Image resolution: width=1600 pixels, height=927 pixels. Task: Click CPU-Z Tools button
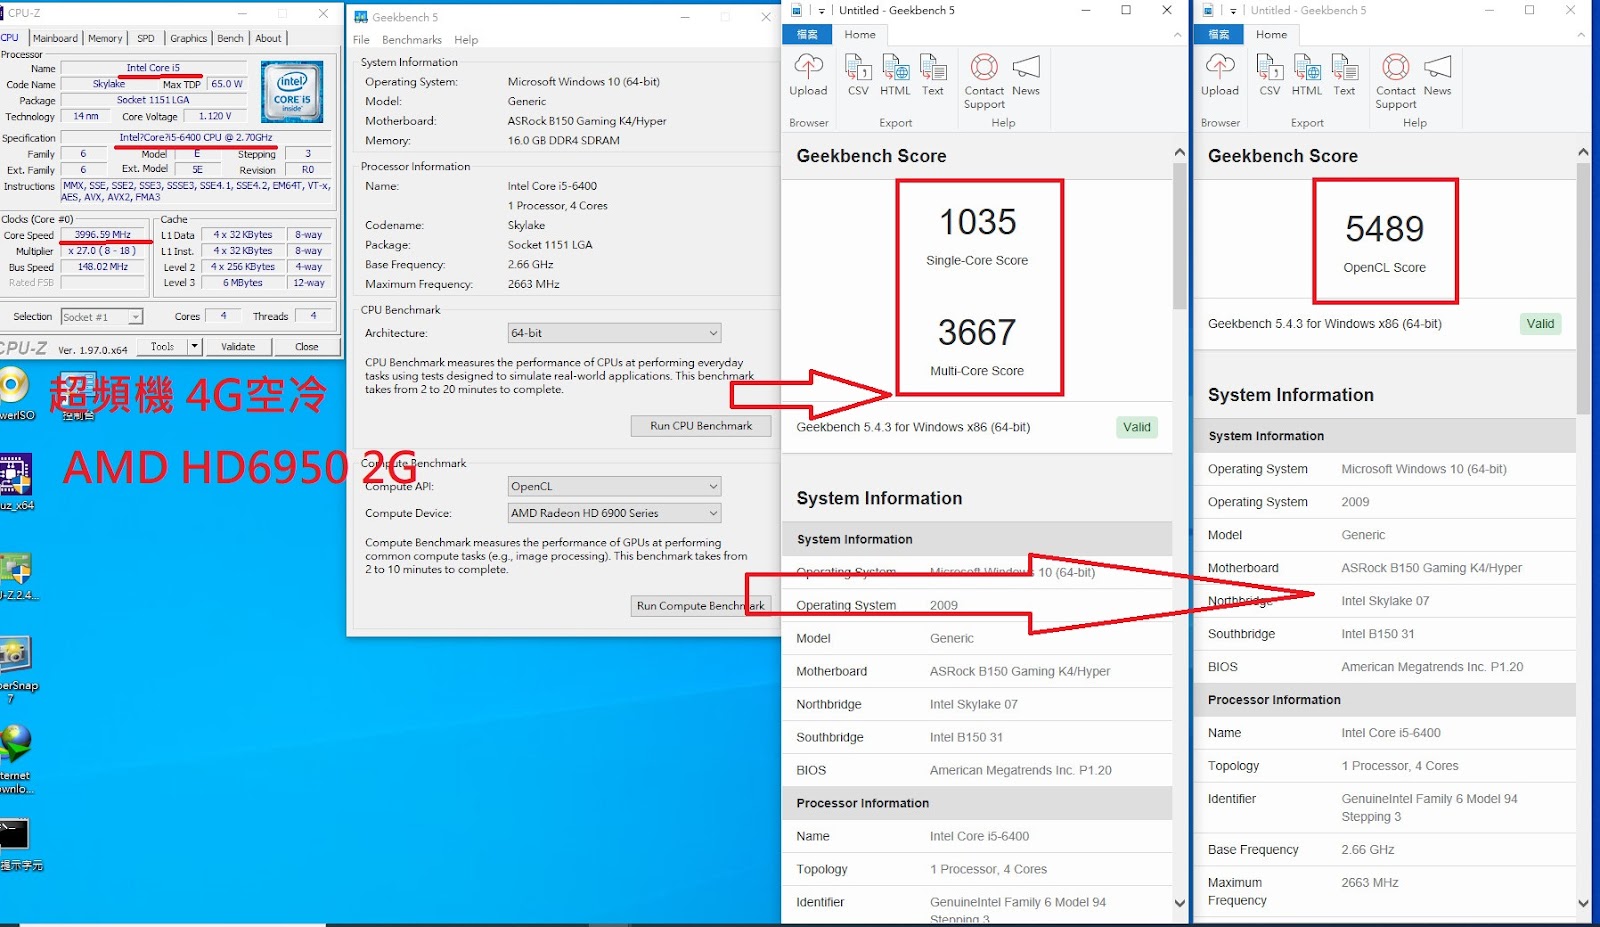click(x=162, y=347)
